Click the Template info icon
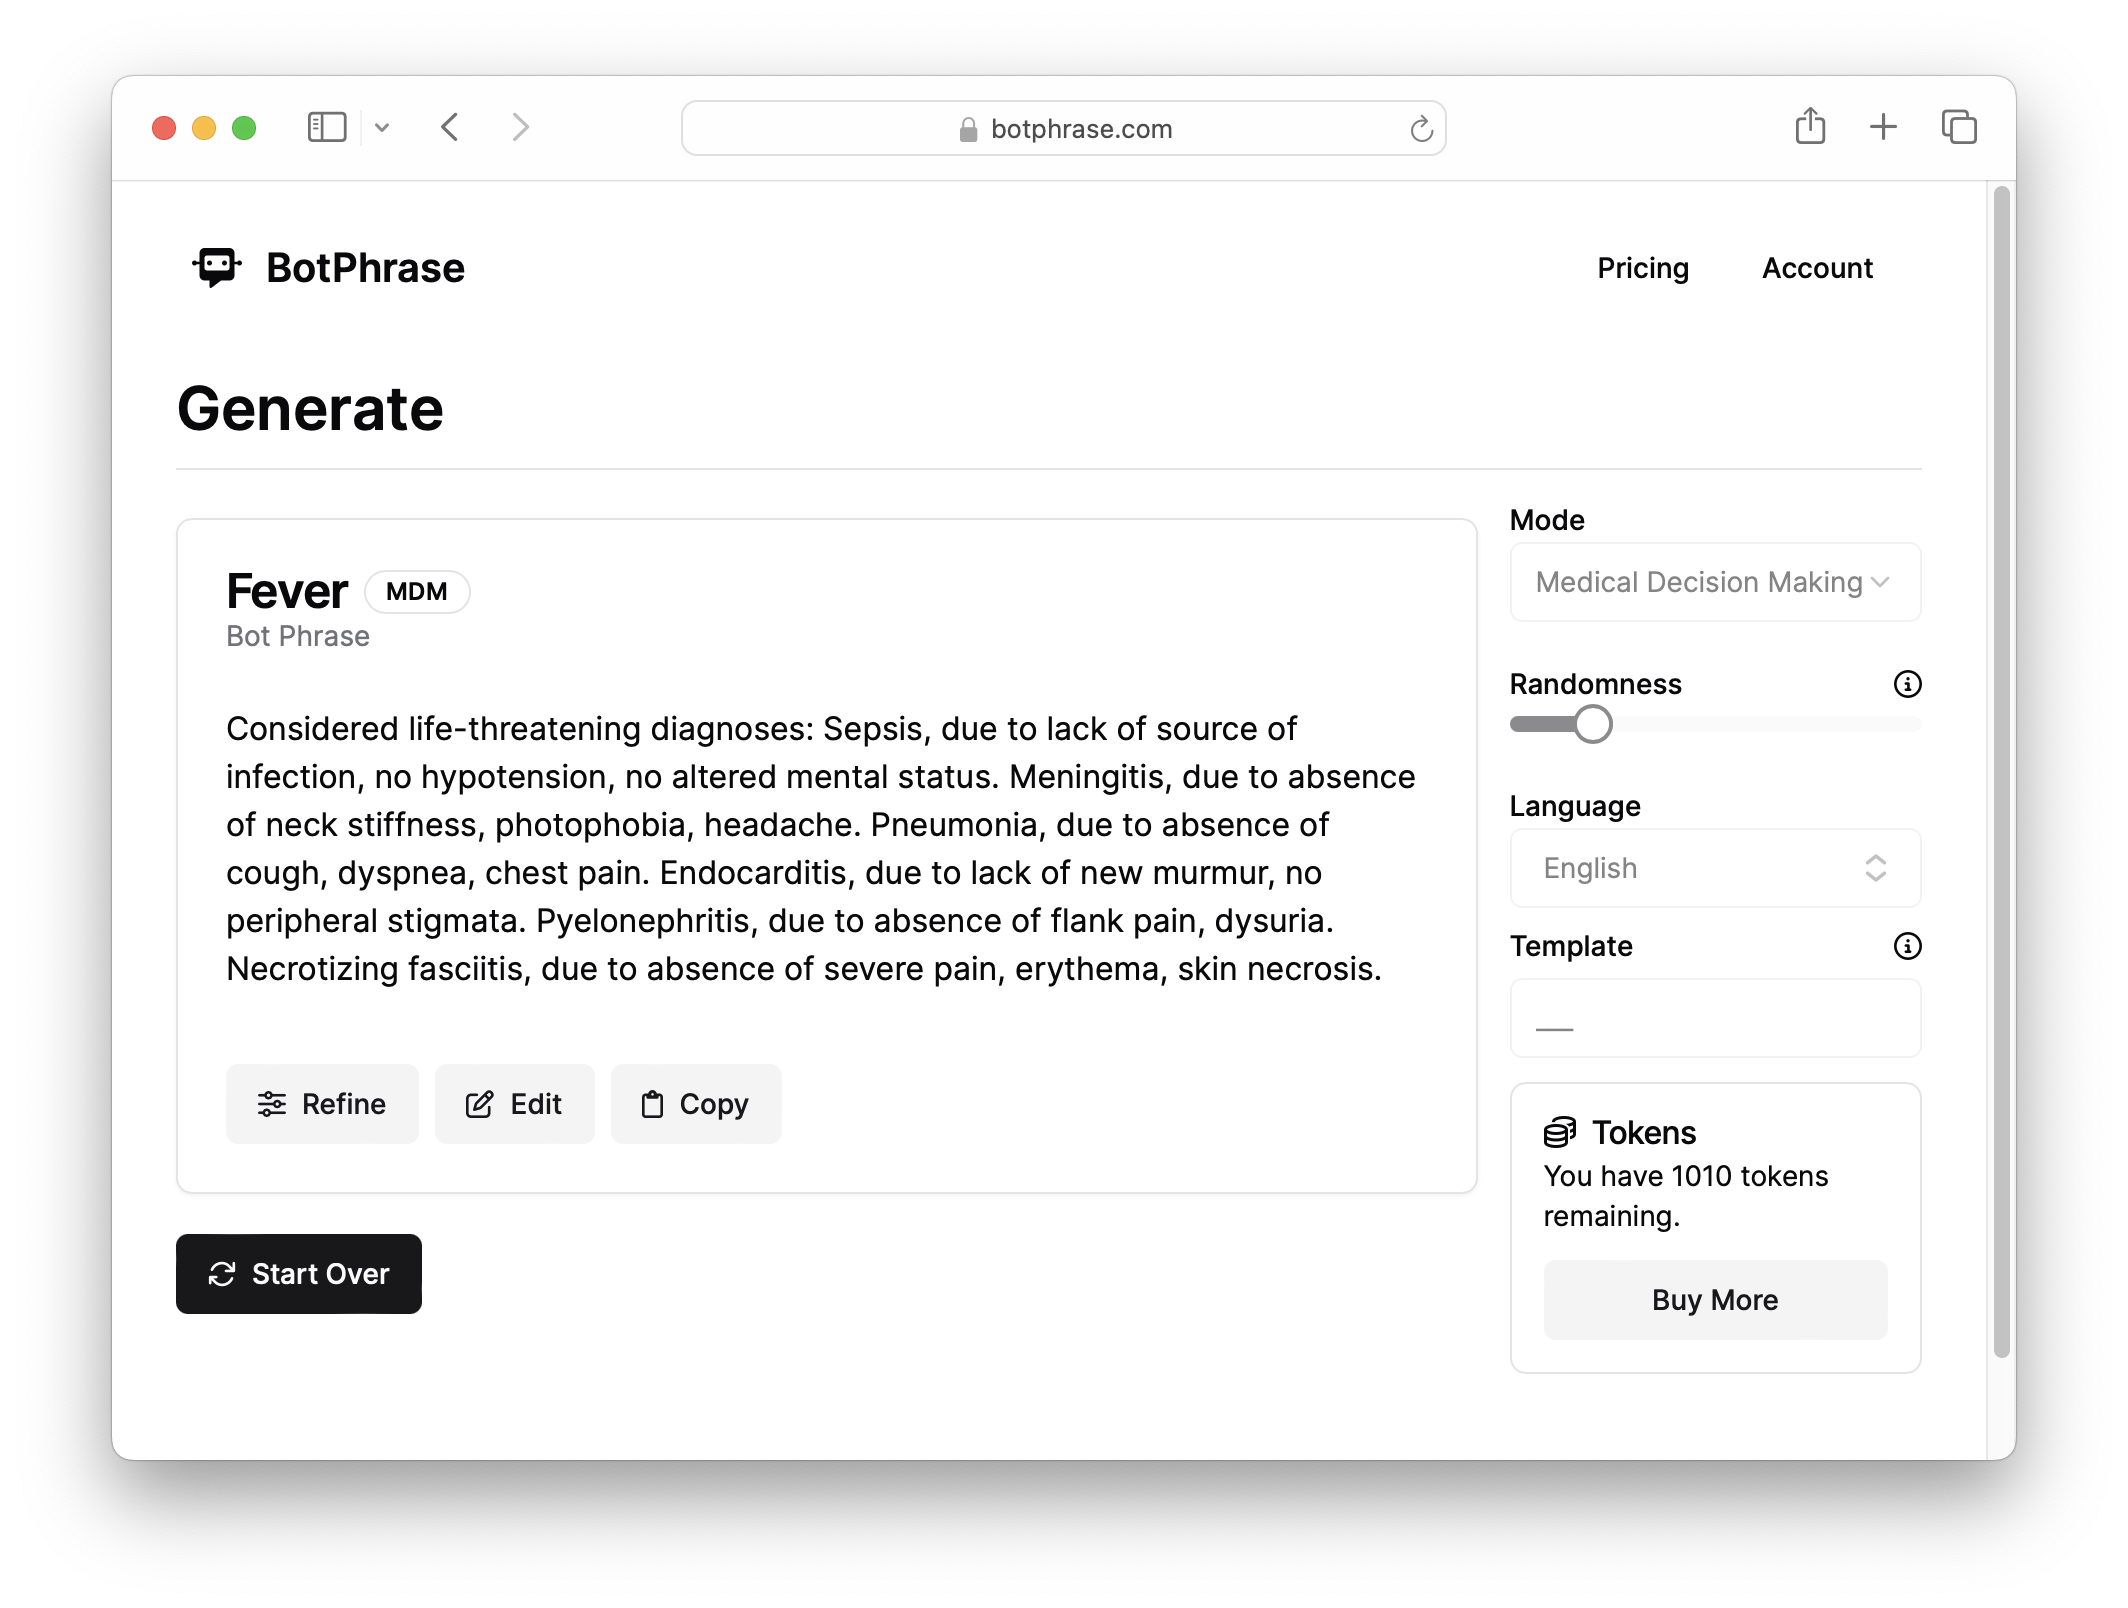 (1907, 946)
